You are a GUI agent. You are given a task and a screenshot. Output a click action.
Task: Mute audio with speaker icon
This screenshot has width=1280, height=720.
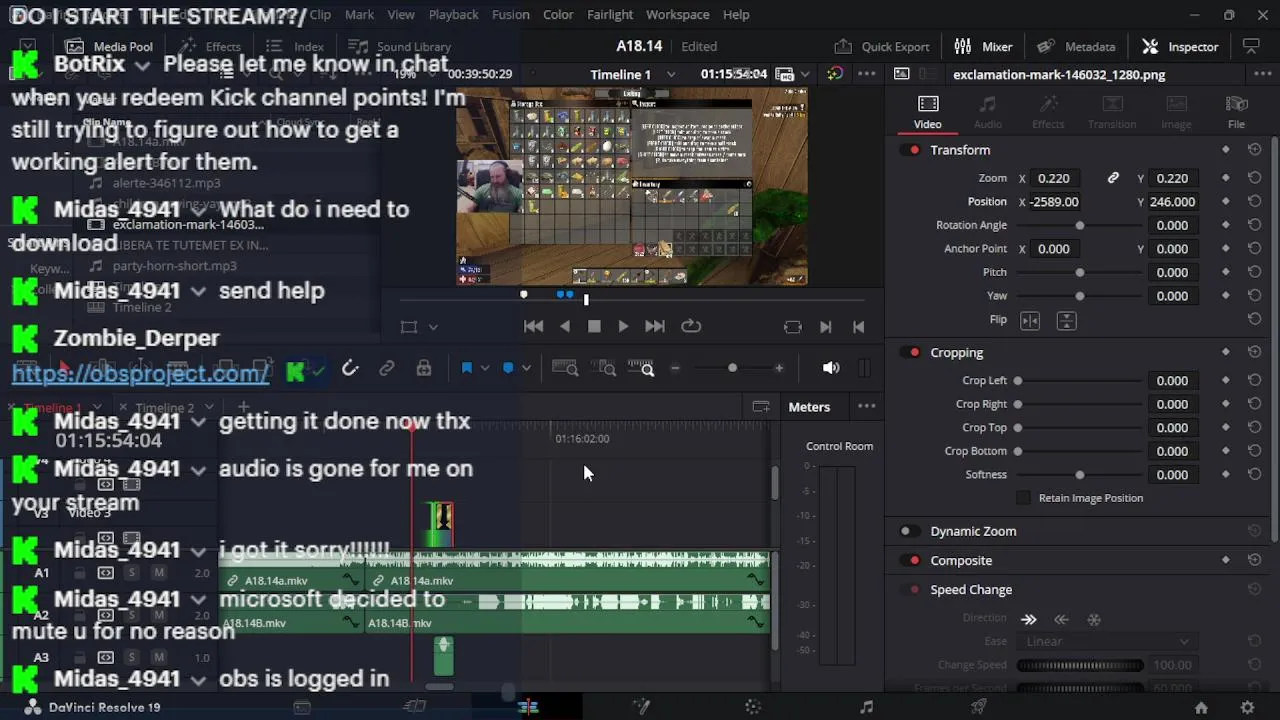point(831,368)
